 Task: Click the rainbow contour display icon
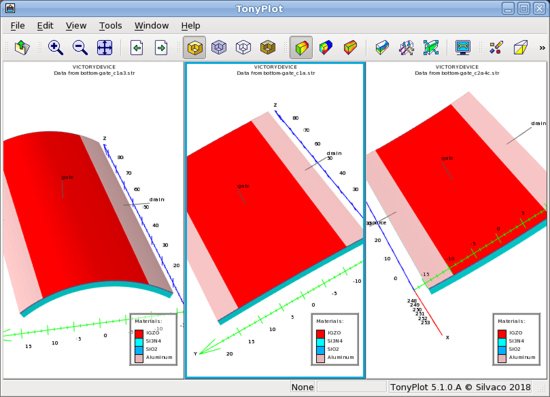tap(326, 47)
